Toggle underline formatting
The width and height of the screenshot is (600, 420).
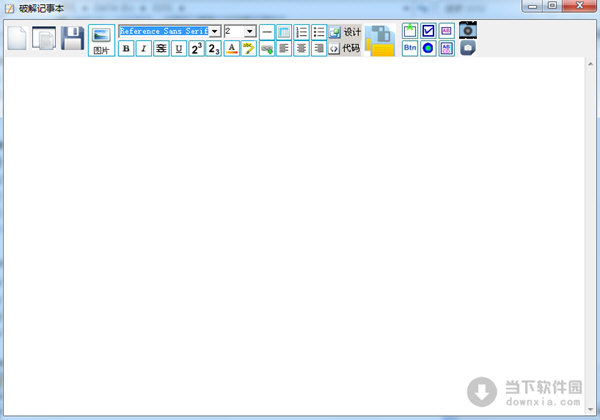coord(178,48)
